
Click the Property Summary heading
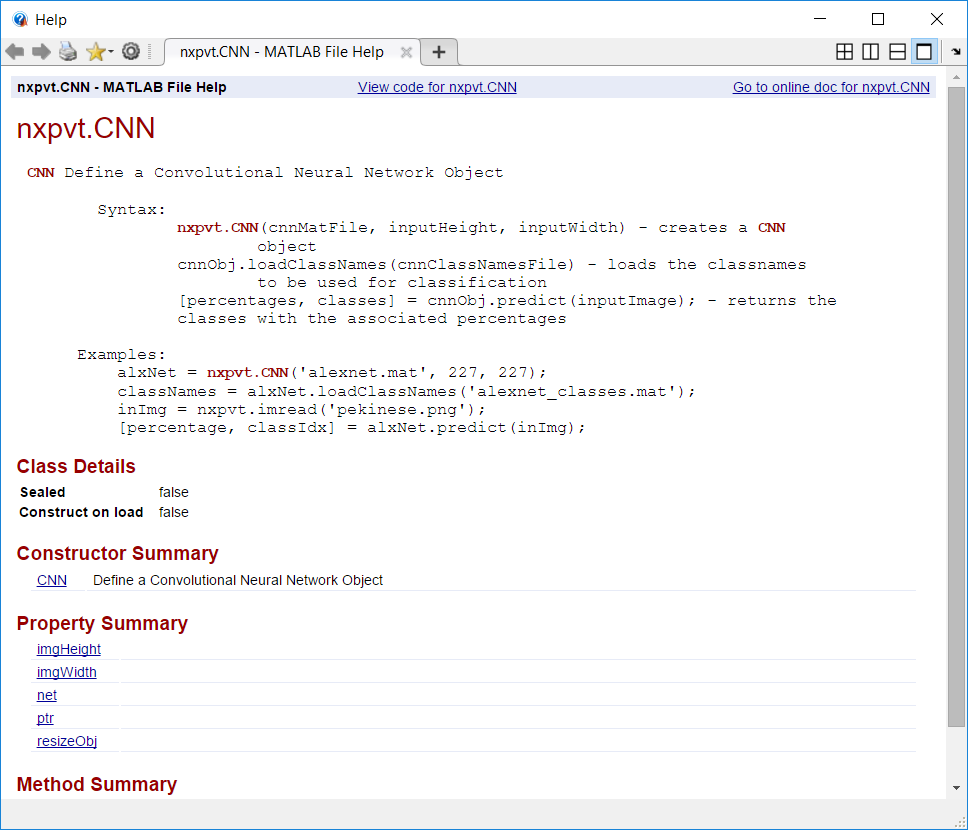tap(102, 624)
